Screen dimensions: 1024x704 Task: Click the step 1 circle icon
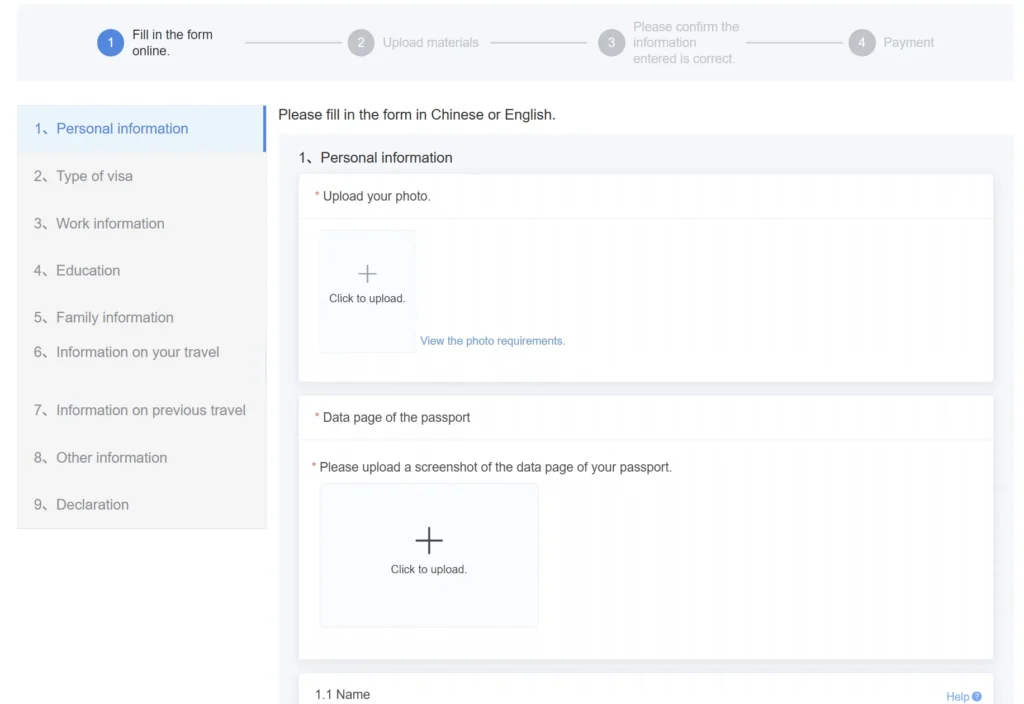pyautogui.click(x=110, y=43)
